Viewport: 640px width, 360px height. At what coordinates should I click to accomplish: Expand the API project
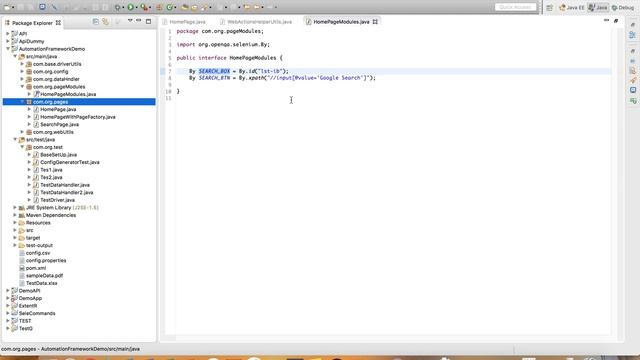(x=8, y=33)
